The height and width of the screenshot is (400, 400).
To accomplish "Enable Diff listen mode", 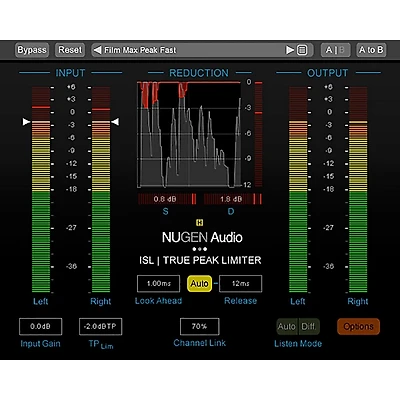I will [309, 326].
